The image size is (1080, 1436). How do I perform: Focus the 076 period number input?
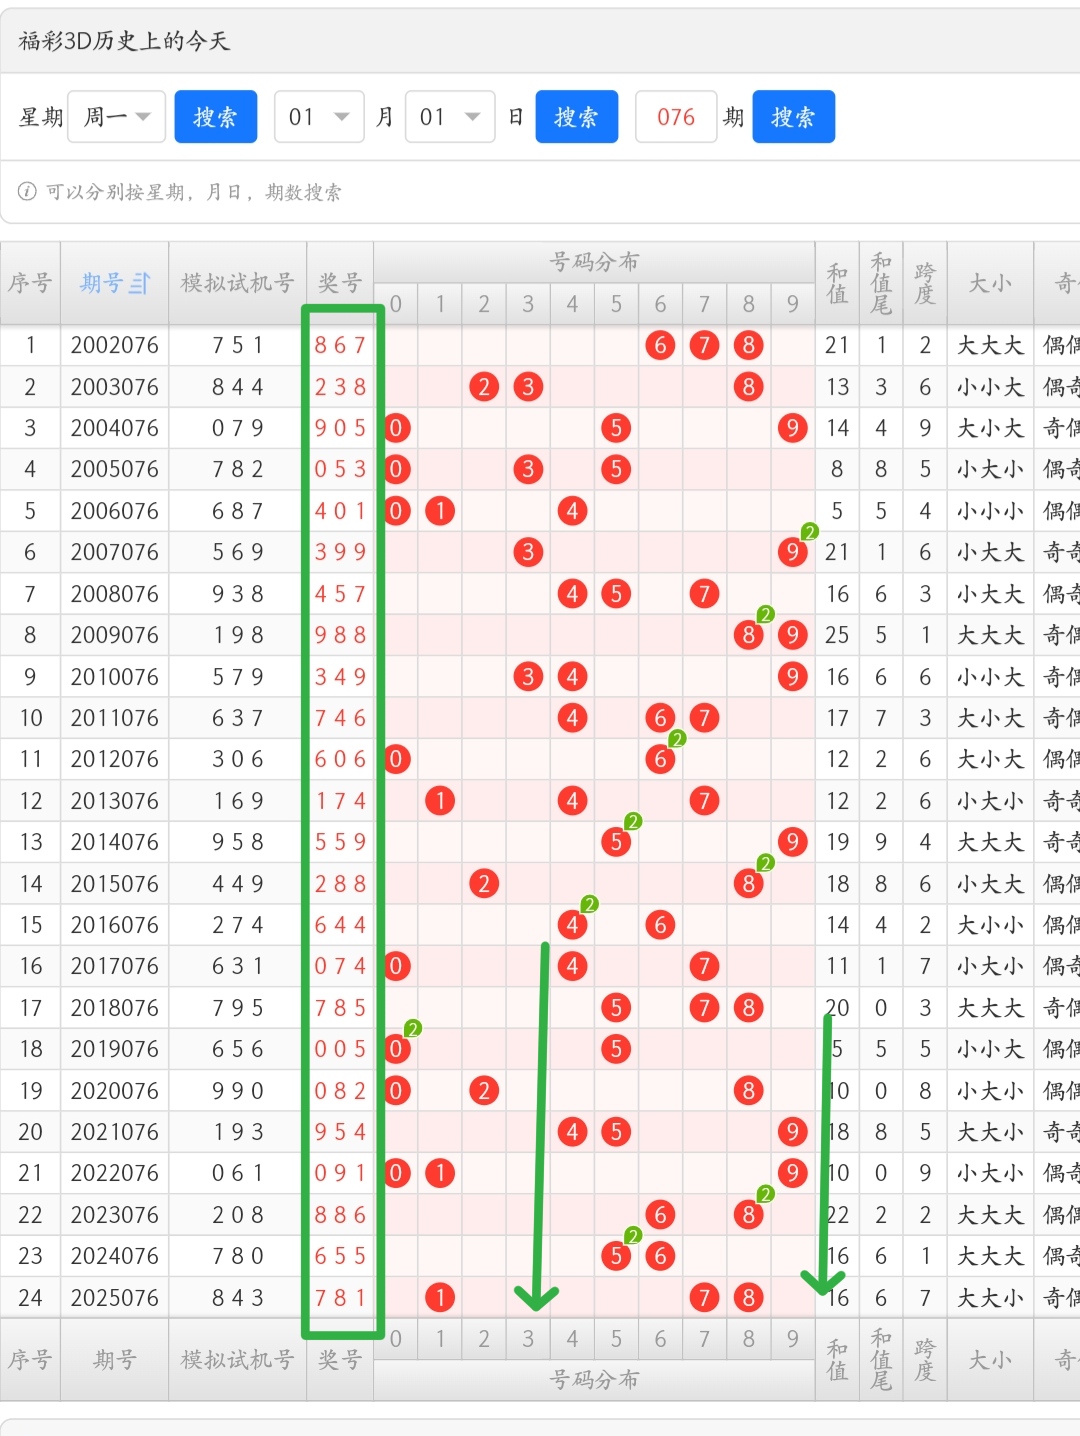(x=676, y=117)
